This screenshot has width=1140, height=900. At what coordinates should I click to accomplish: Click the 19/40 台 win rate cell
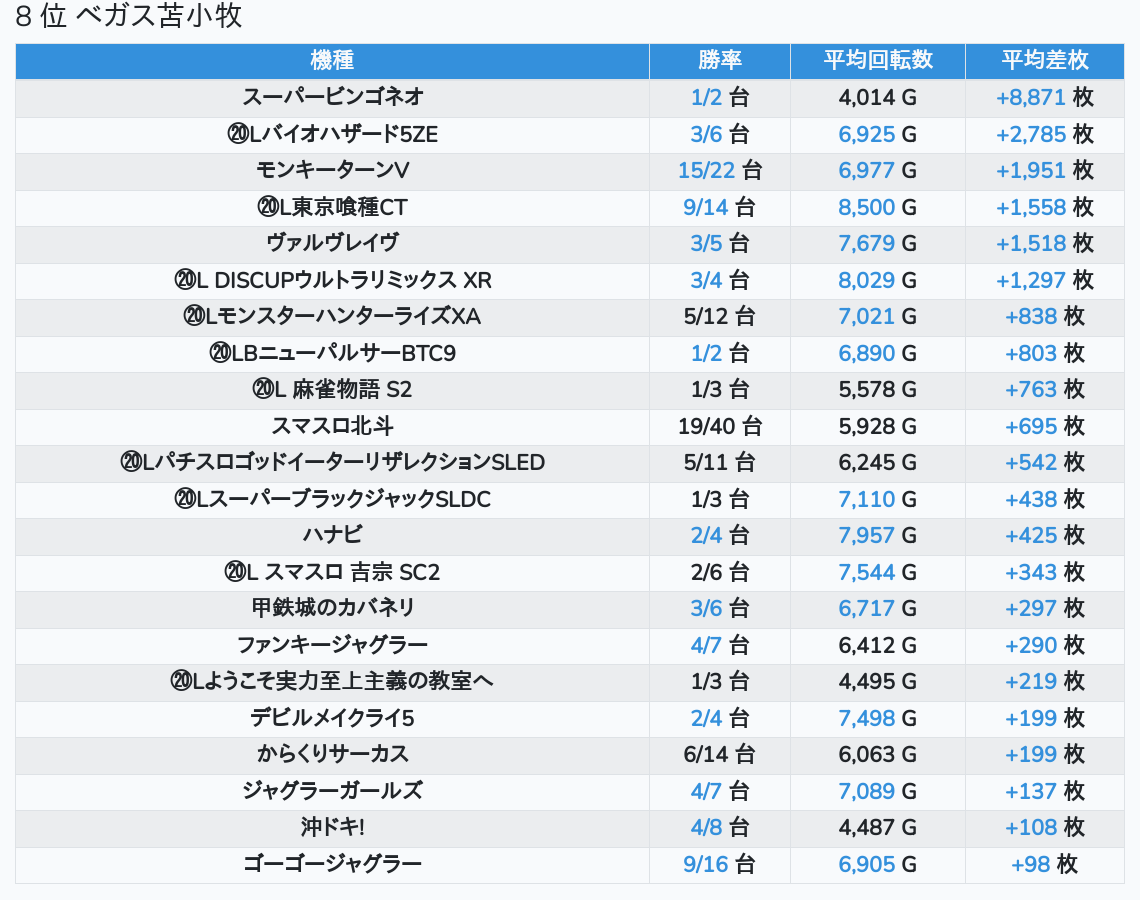click(720, 427)
